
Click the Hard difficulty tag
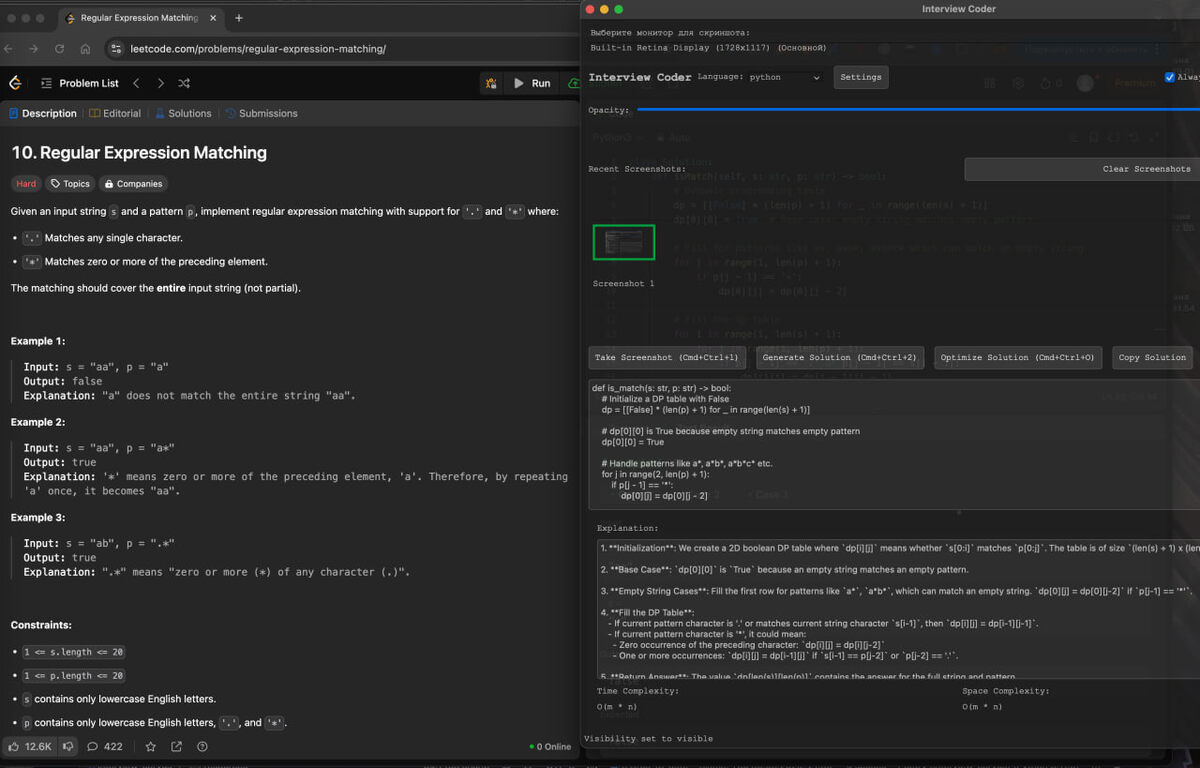(26, 184)
